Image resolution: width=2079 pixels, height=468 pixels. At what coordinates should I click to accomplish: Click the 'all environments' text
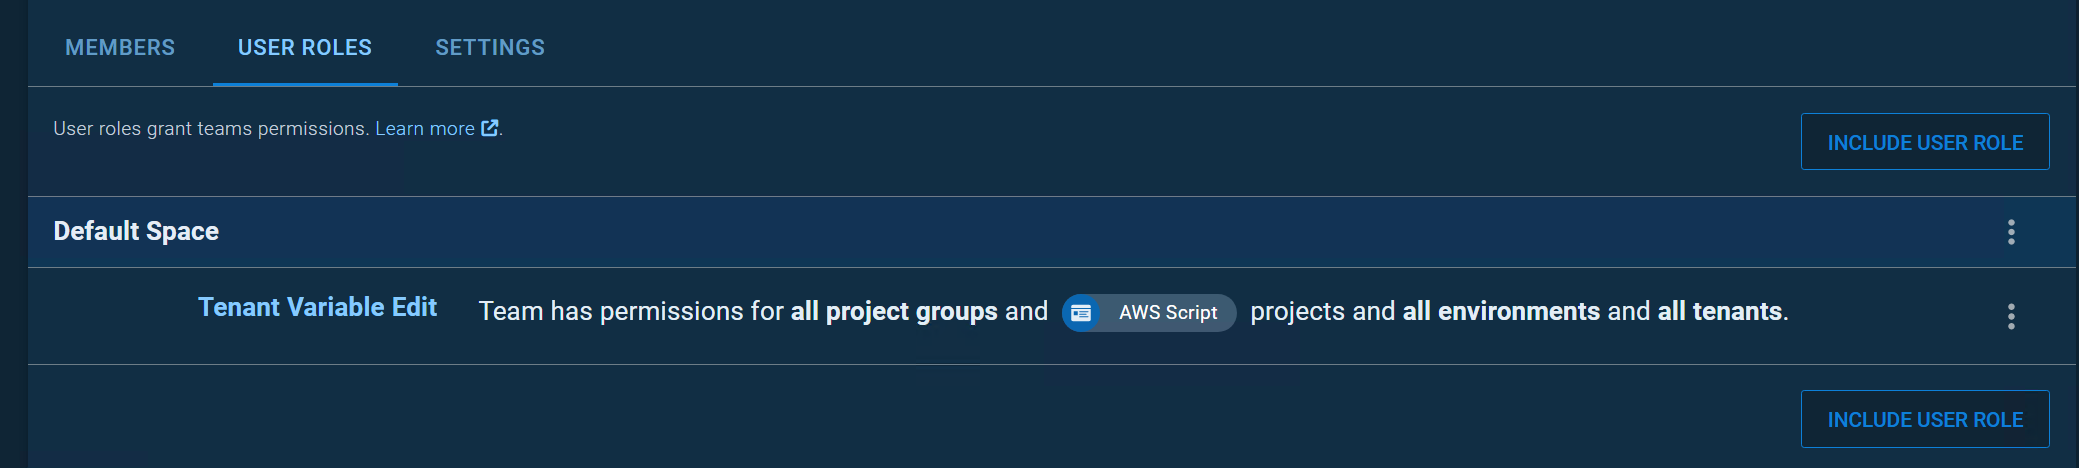point(1501,312)
